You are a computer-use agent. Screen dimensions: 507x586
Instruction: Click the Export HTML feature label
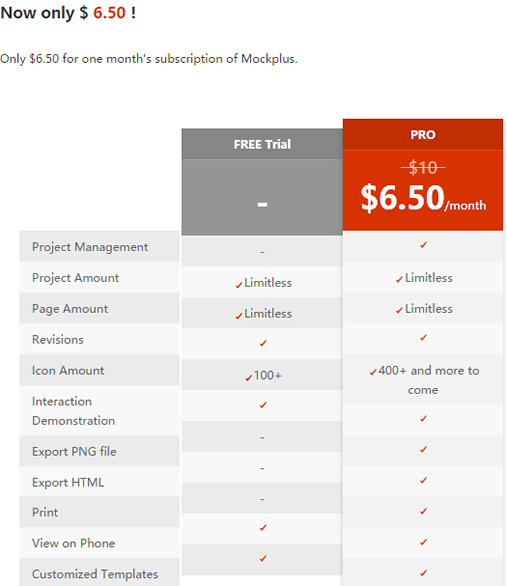68,482
